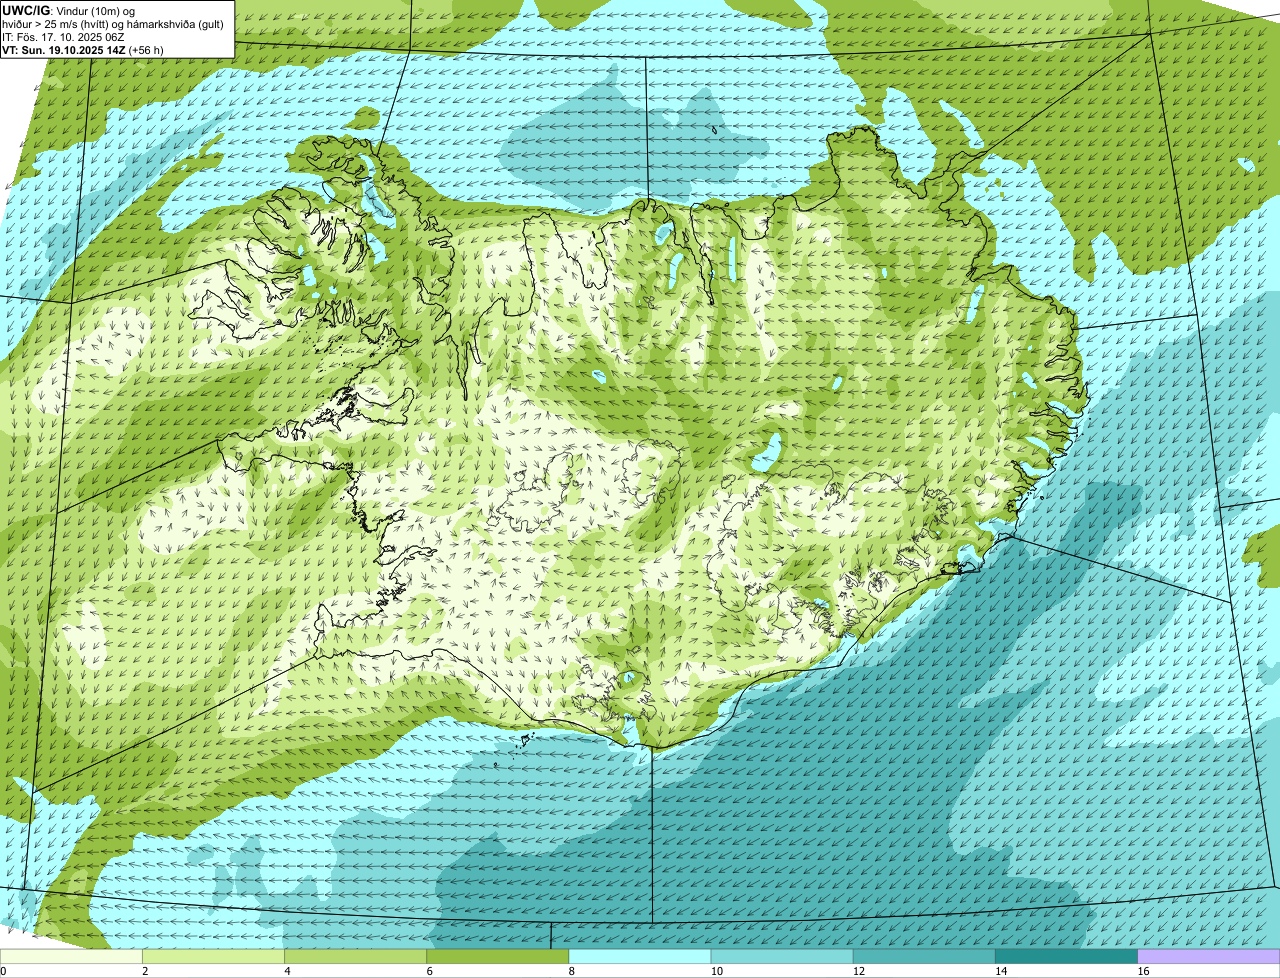Click the title line 'UWC/IG: Vindur (10m) og'
Screen dimensions: 1280x978
coord(68,10)
